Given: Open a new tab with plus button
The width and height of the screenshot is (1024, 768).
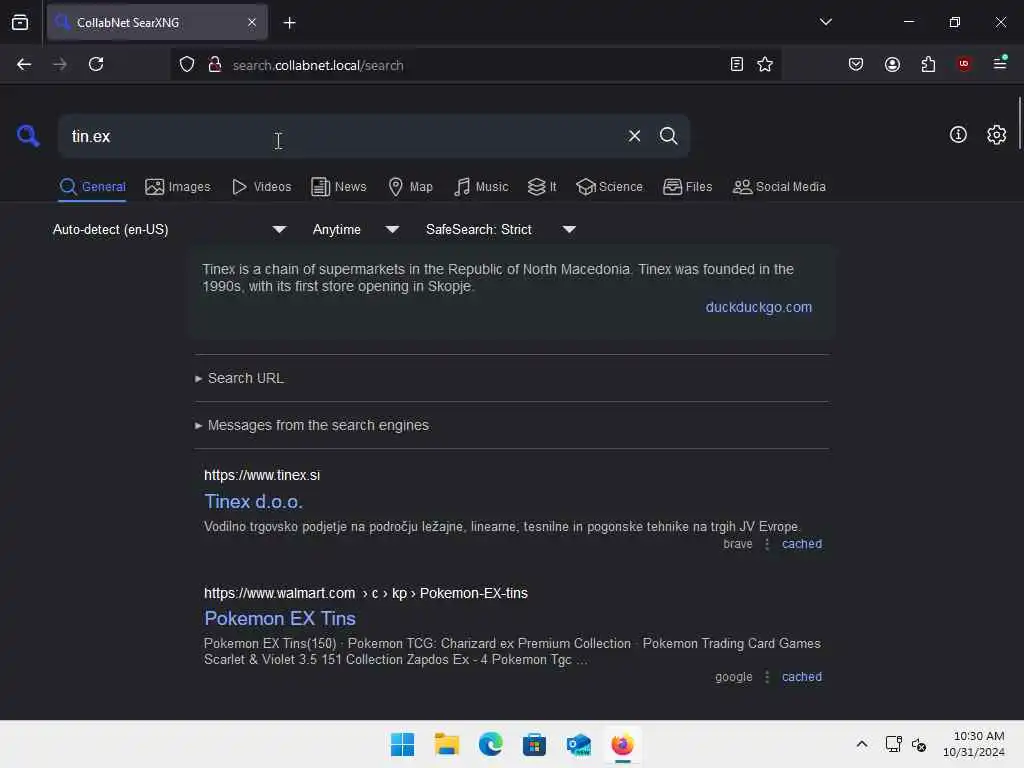Looking at the screenshot, I should [289, 23].
